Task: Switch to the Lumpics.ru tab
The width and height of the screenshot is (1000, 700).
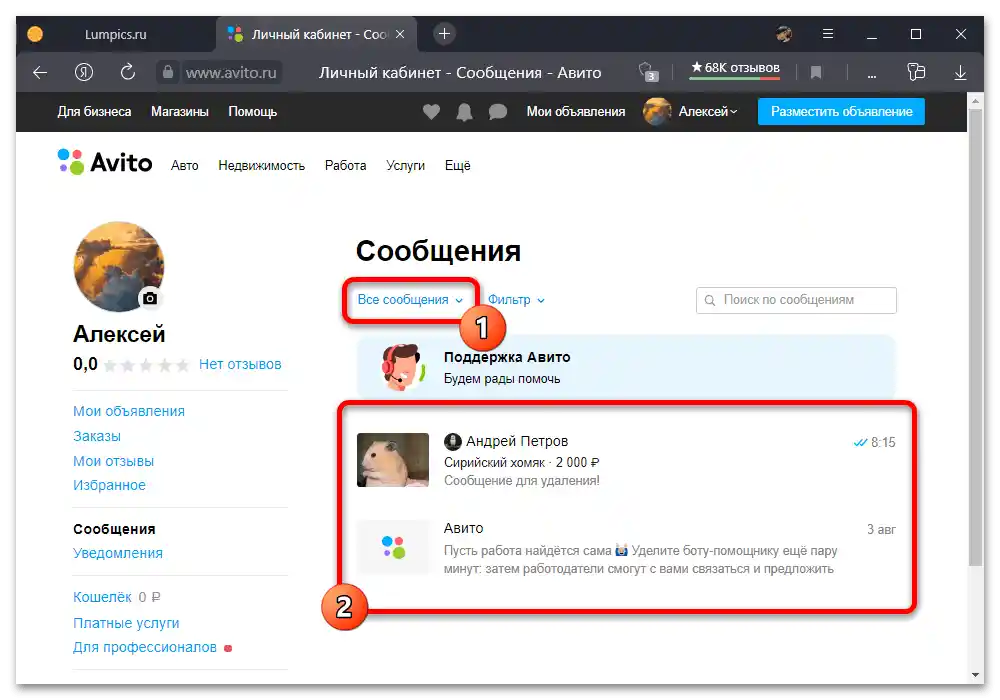Action: point(115,34)
